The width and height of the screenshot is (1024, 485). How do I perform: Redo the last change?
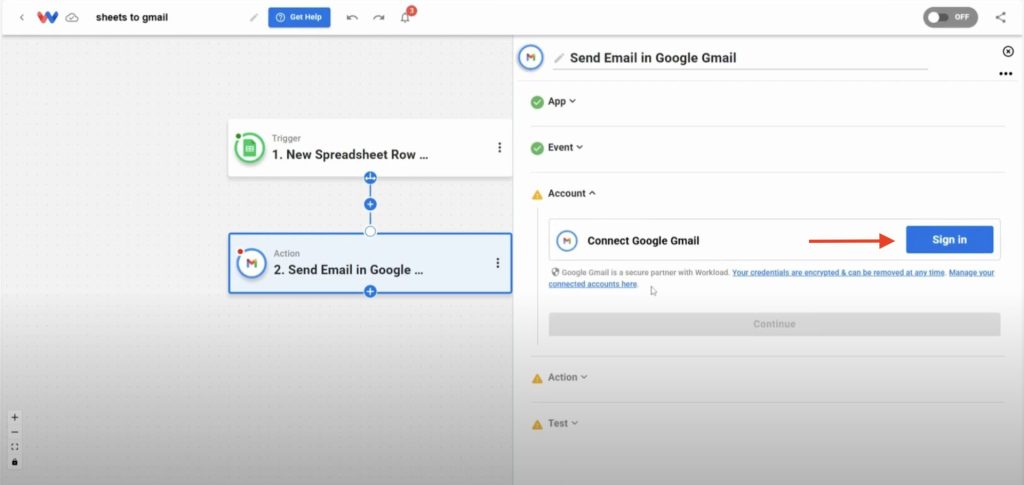pos(379,18)
